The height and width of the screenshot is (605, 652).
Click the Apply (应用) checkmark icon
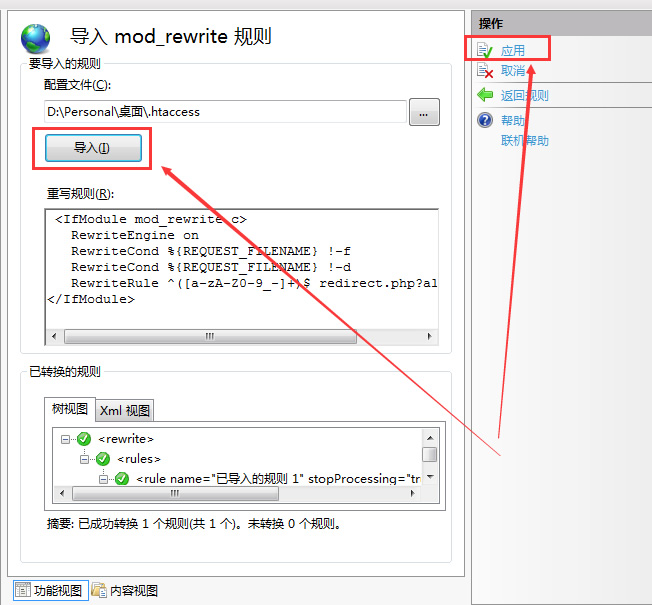point(485,50)
